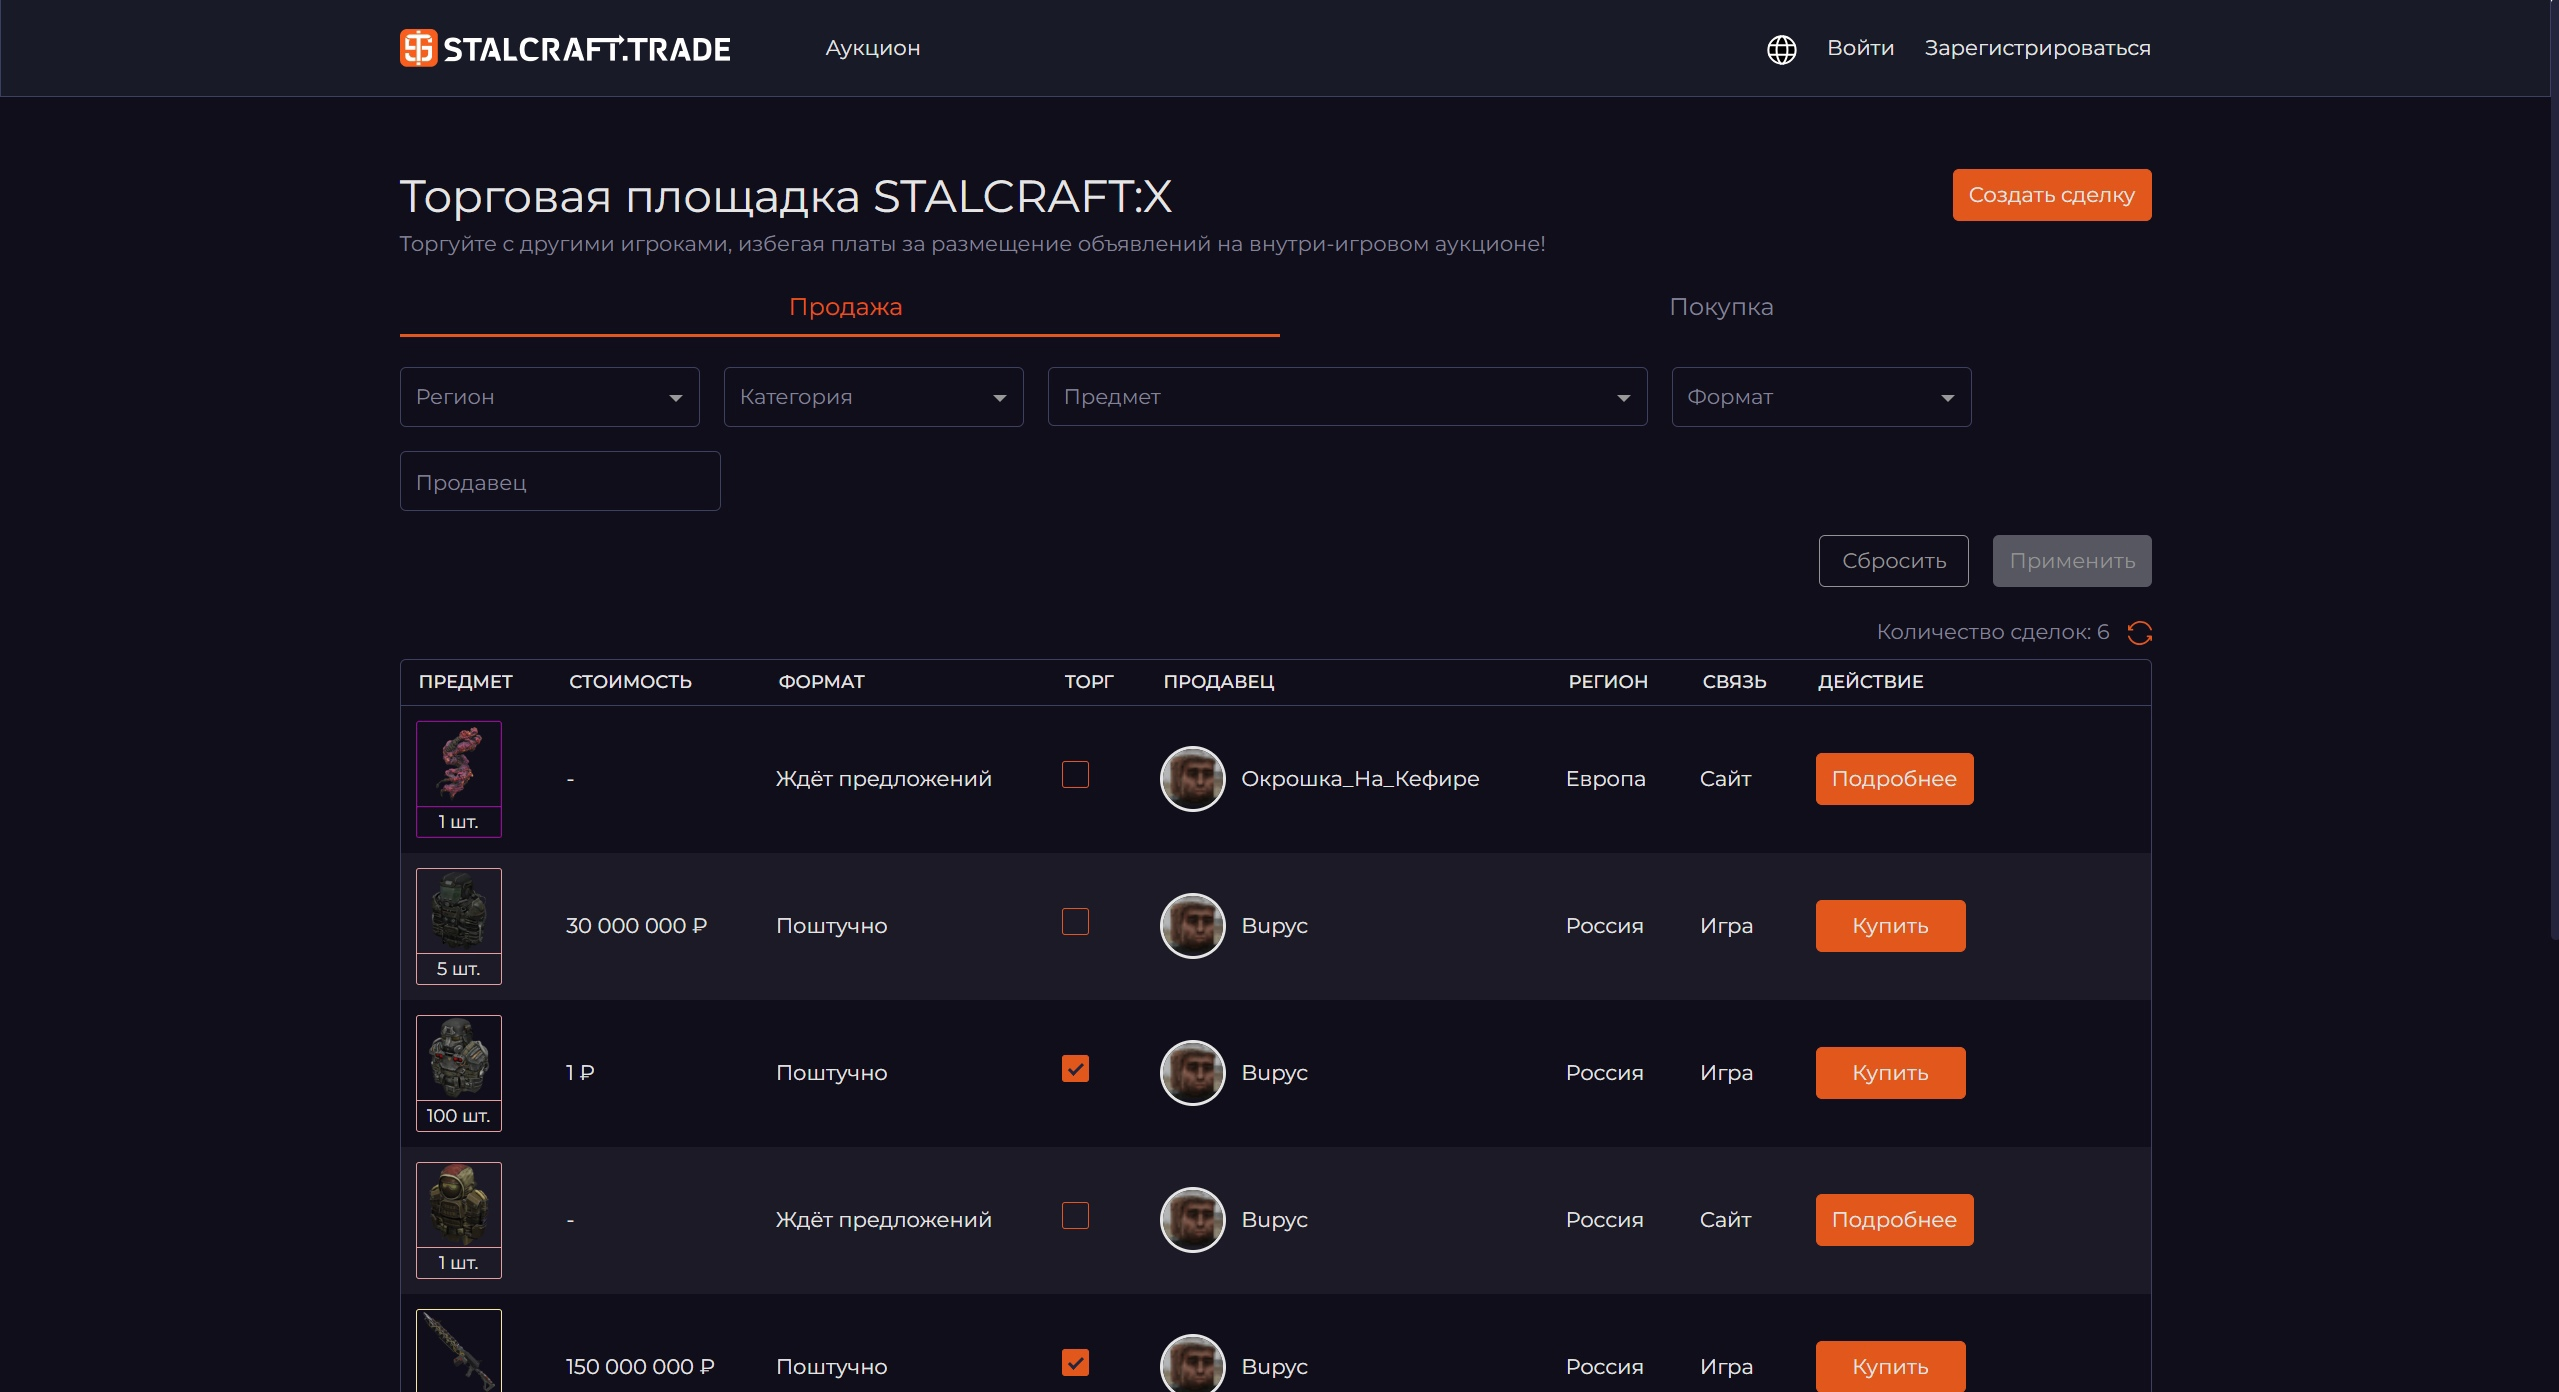Expand the Категория dropdown filter
Screen dimensions: 2559x1392
click(x=873, y=397)
